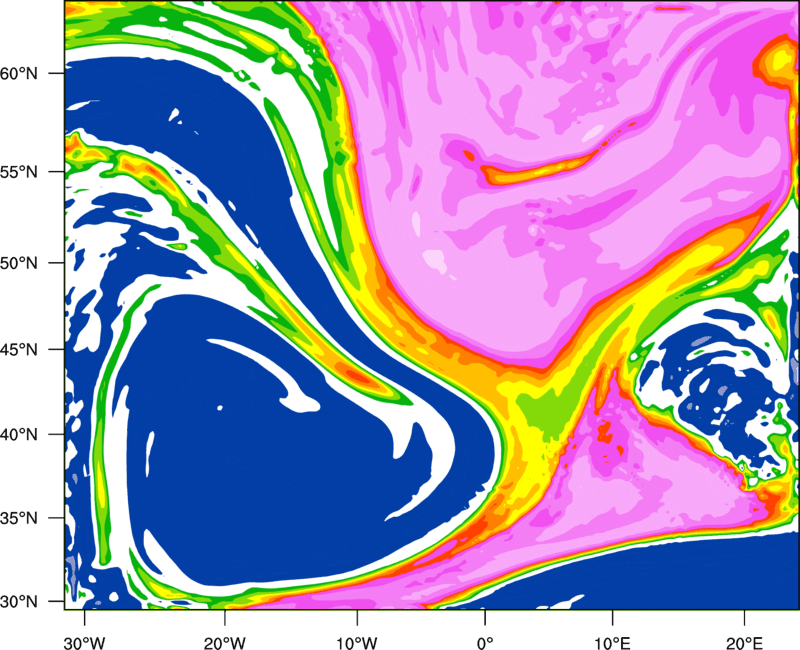Image resolution: width=800 pixels, height=650 pixels.
Task: Click the 30°W longitude label
Action: (x=84, y=643)
